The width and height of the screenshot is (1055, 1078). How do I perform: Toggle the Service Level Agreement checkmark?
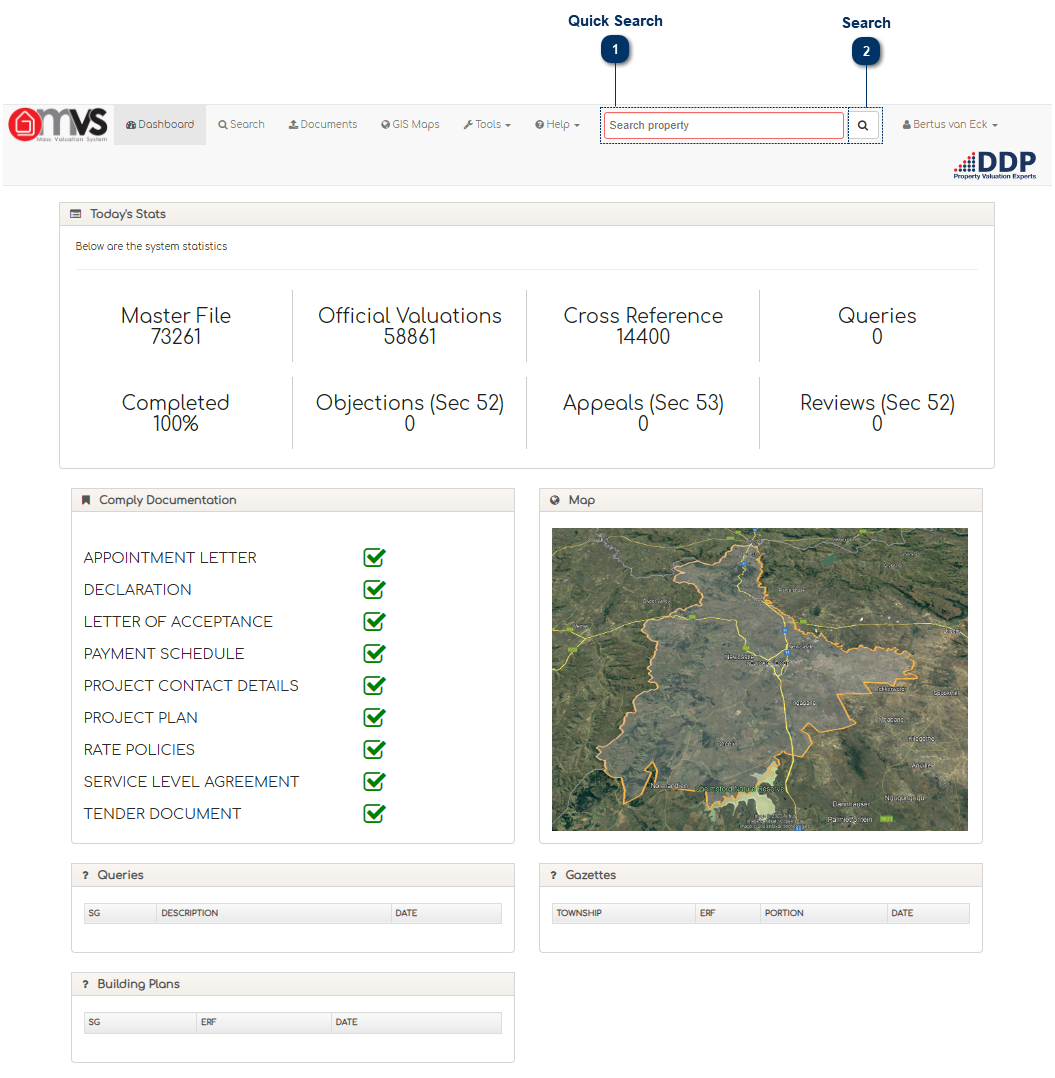[375, 781]
